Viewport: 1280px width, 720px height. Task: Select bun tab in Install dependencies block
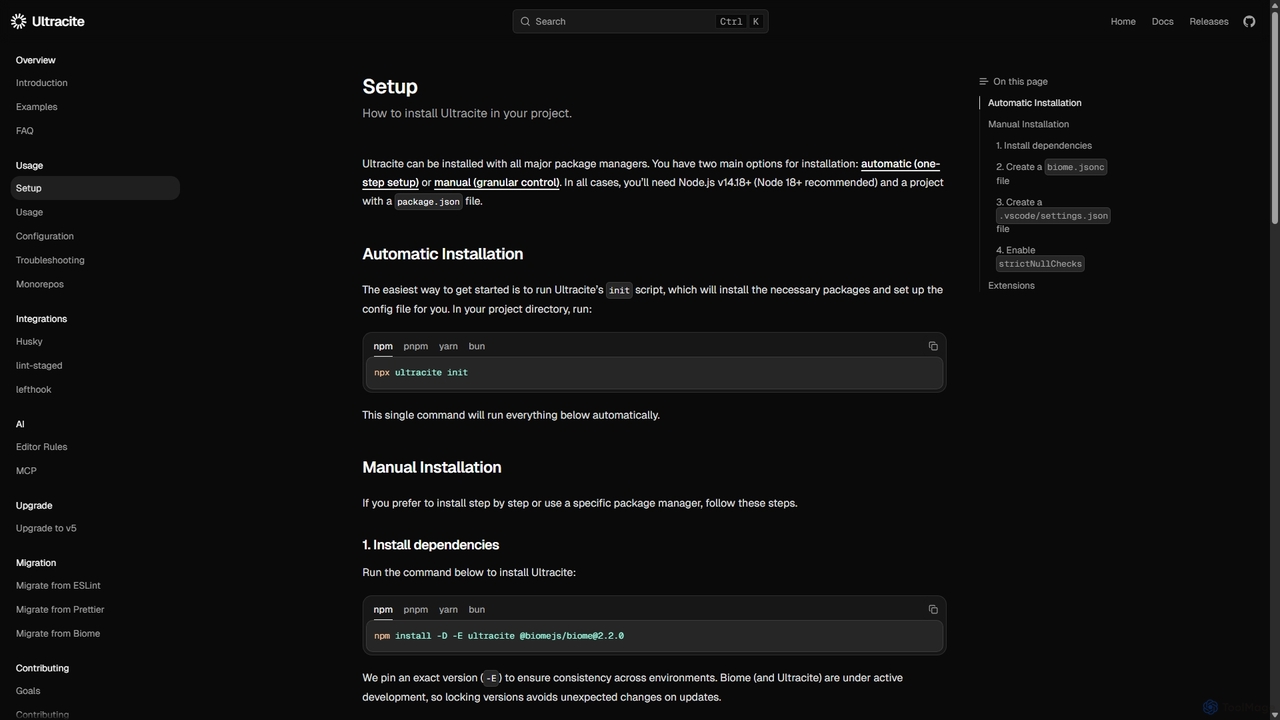click(x=477, y=609)
